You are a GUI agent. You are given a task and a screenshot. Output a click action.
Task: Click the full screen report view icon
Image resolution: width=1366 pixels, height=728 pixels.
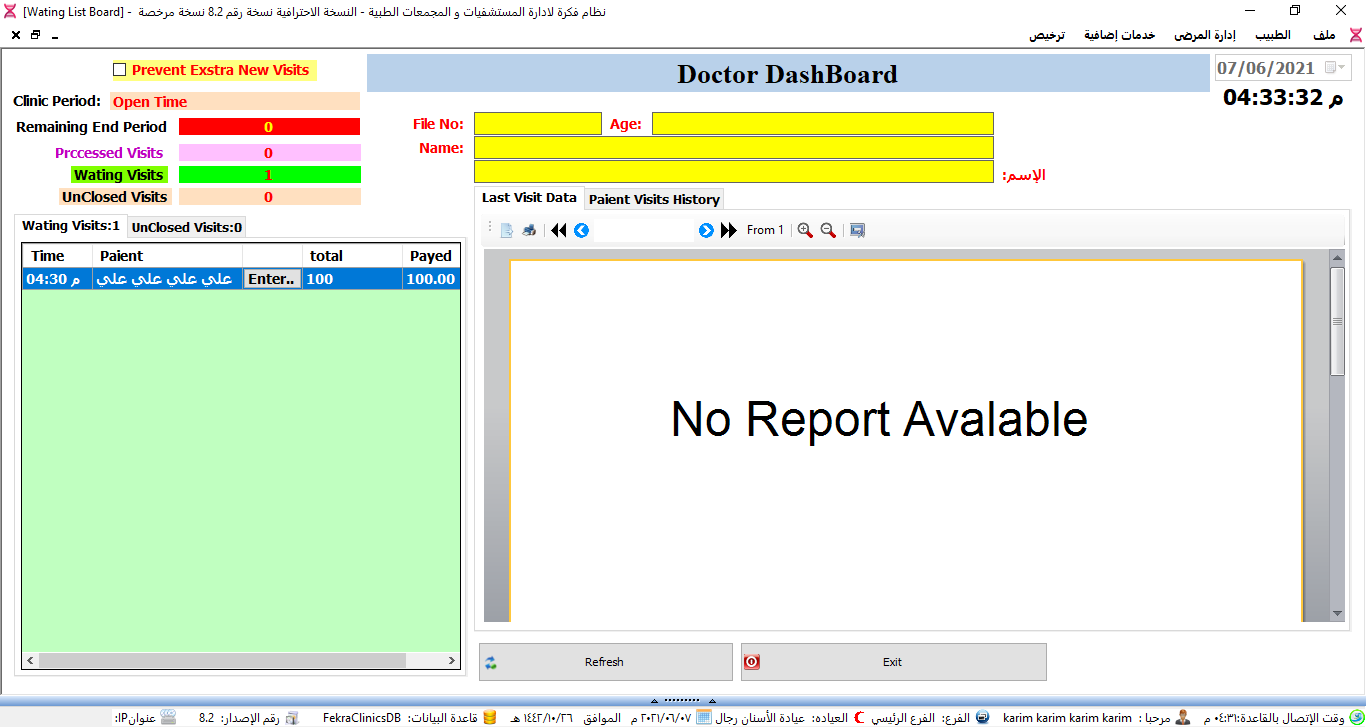tap(857, 230)
